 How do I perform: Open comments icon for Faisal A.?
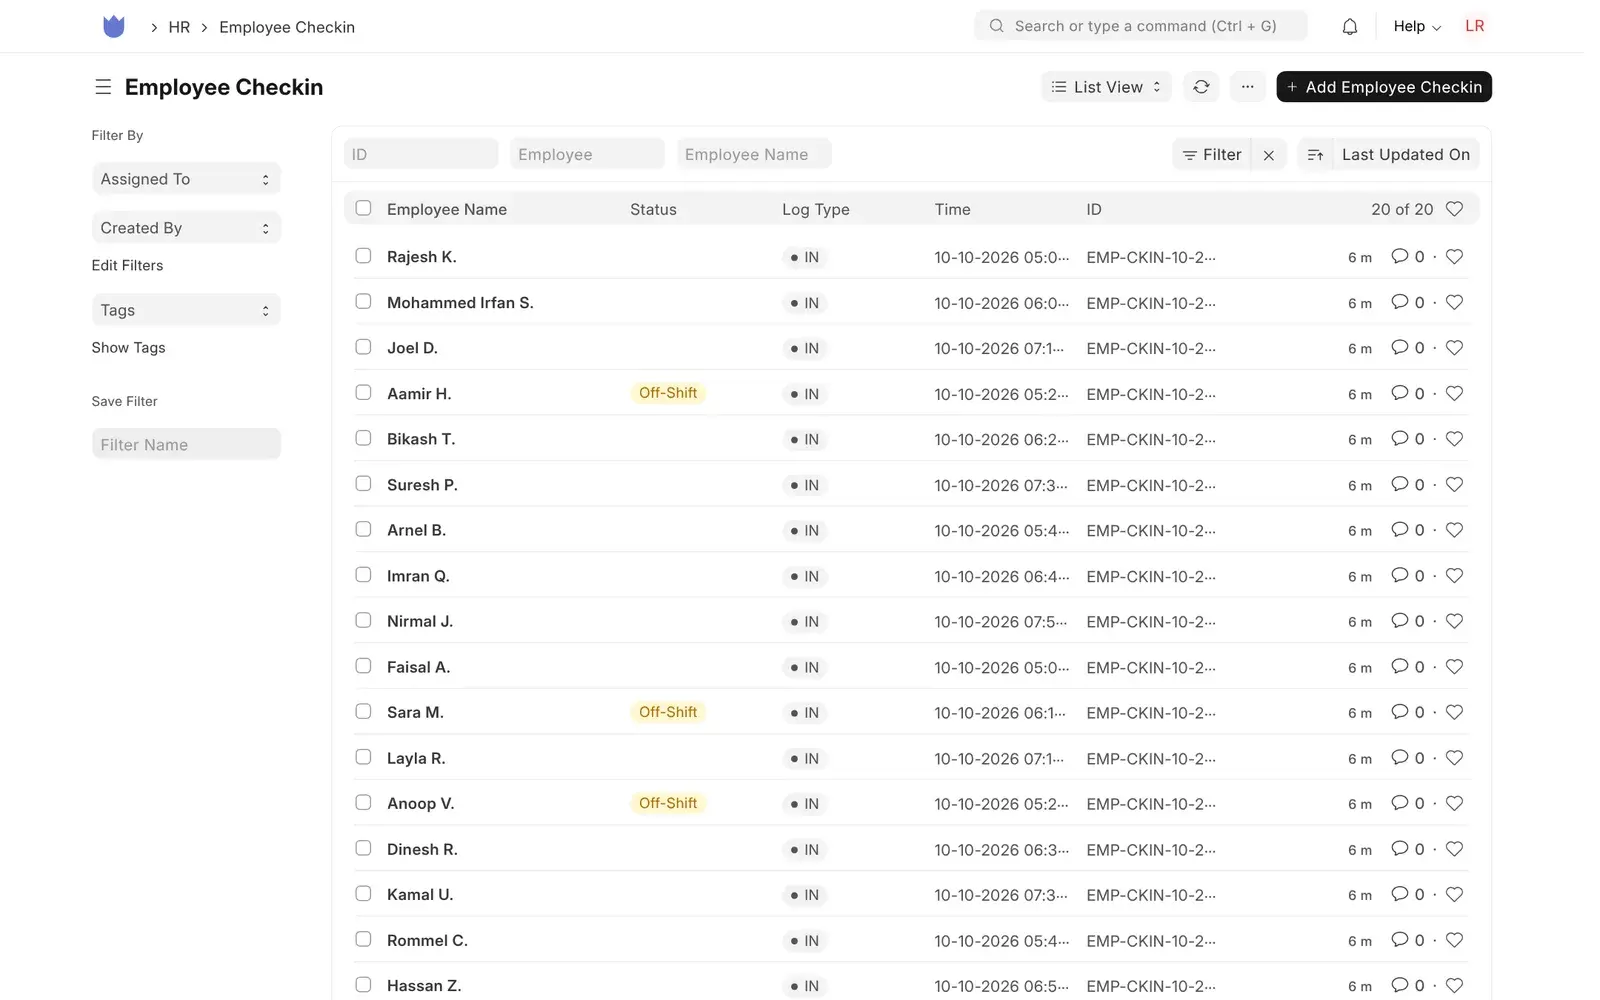(x=1399, y=667)
